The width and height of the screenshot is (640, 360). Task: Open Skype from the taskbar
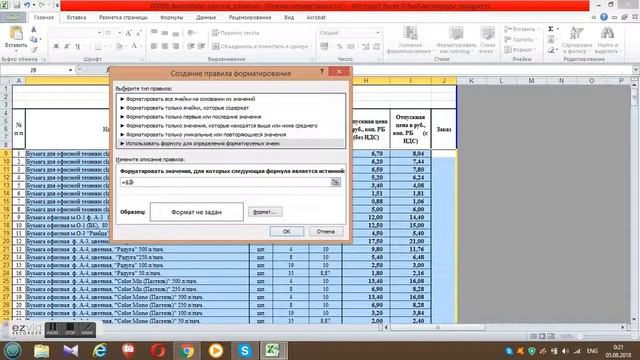coord(244,351)
